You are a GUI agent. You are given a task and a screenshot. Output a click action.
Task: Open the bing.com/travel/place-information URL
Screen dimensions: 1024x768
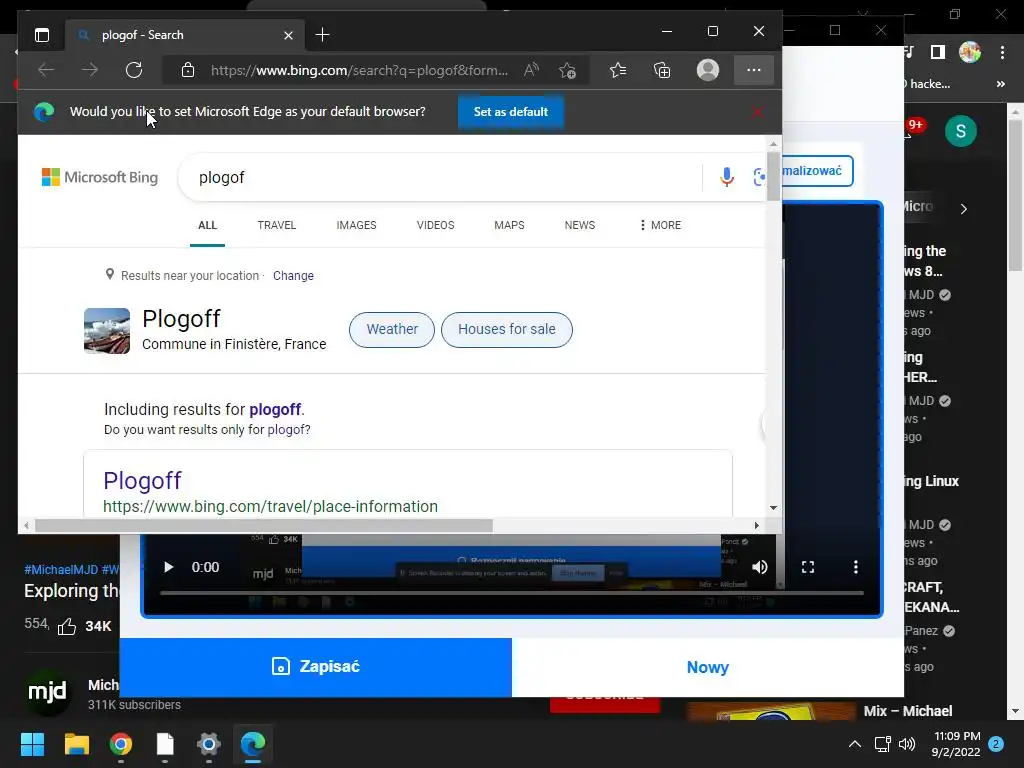tap(270, 506)
